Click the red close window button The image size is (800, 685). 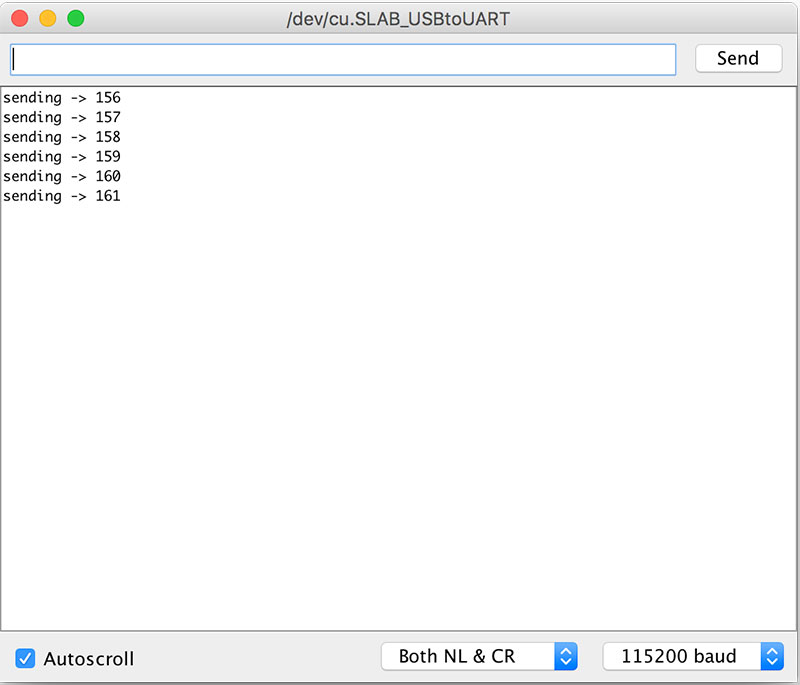tap(20, 19)
